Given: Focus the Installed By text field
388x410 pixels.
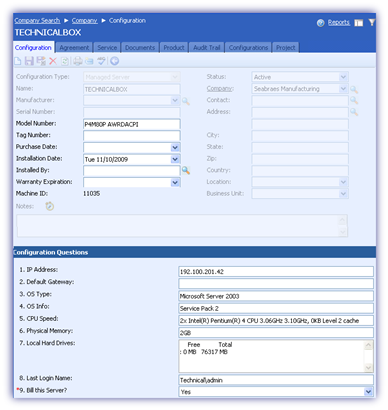Looking at the screenshot, I should coord(132,171).
